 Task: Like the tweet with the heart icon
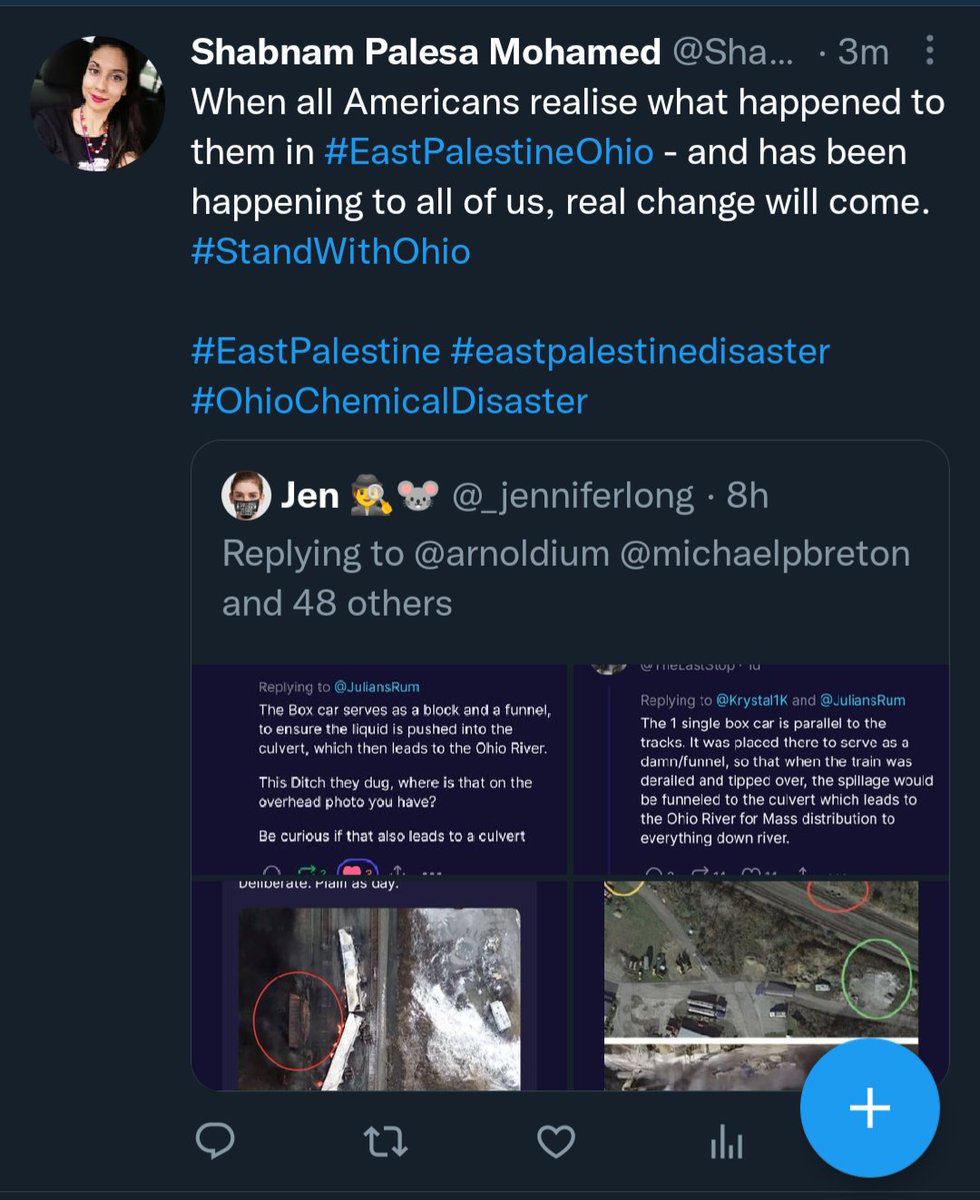pyautogui.click(x=556, y=1142)
